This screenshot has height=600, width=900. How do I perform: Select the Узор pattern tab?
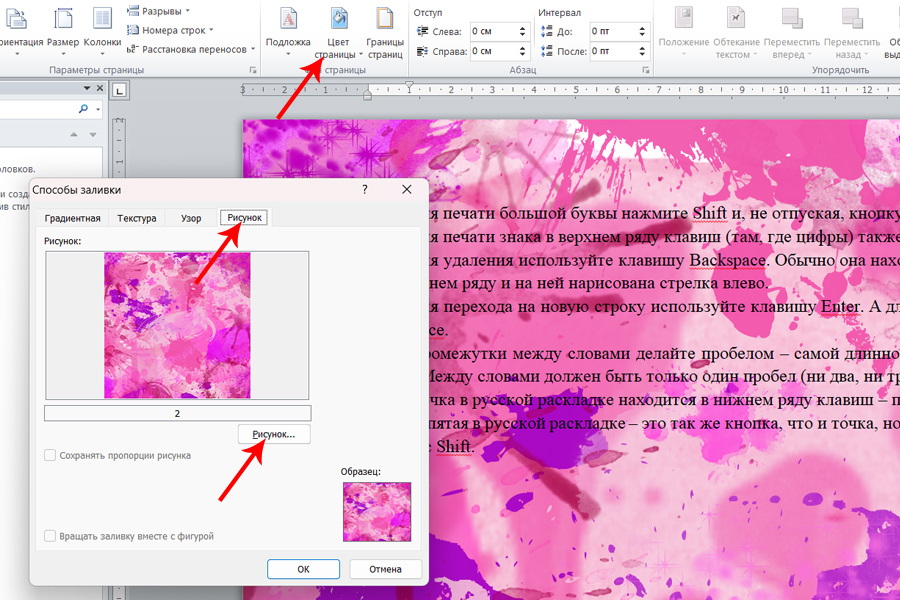click(191, 218)
